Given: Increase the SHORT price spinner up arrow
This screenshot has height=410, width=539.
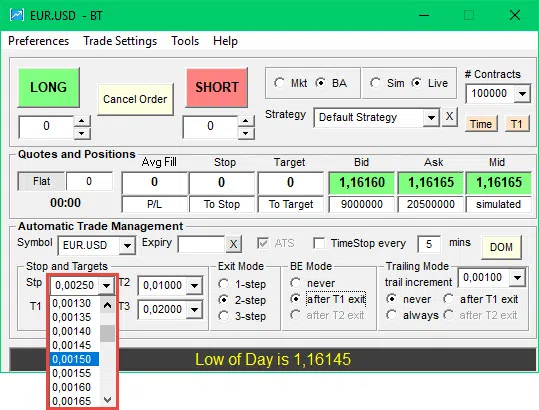Looking at the screenshot, I should [245, 121].
